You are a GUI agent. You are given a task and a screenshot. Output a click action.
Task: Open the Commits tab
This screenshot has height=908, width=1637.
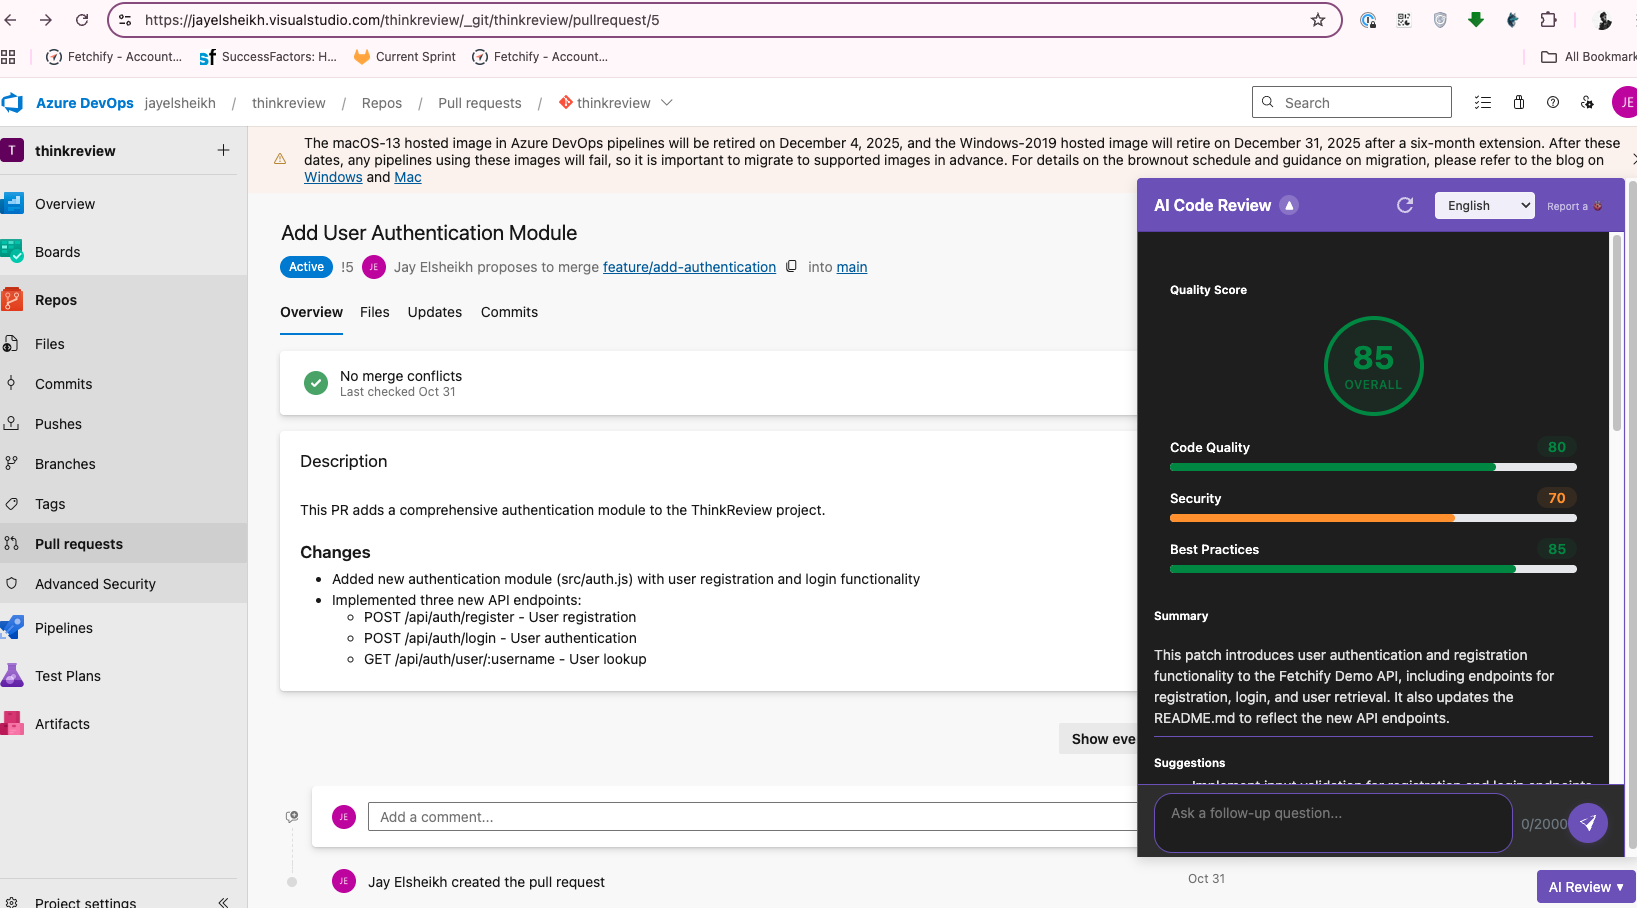[509, 312]
